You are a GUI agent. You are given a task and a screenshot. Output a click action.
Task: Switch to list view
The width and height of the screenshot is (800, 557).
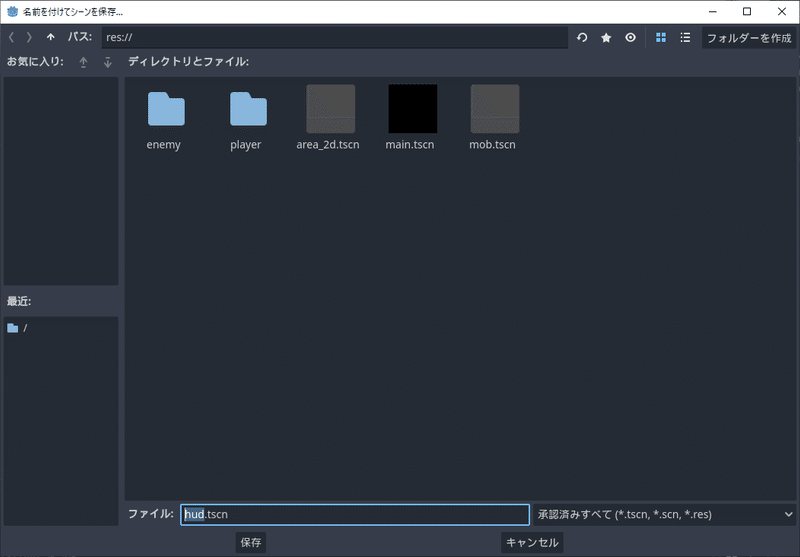tap(685, 37)
